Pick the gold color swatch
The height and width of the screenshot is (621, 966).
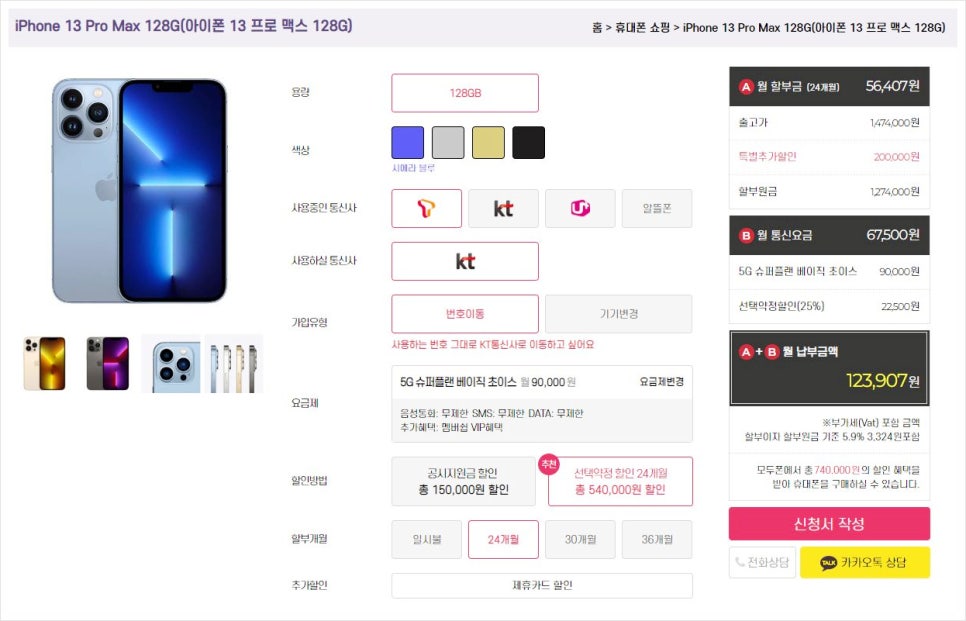point(489,142)
